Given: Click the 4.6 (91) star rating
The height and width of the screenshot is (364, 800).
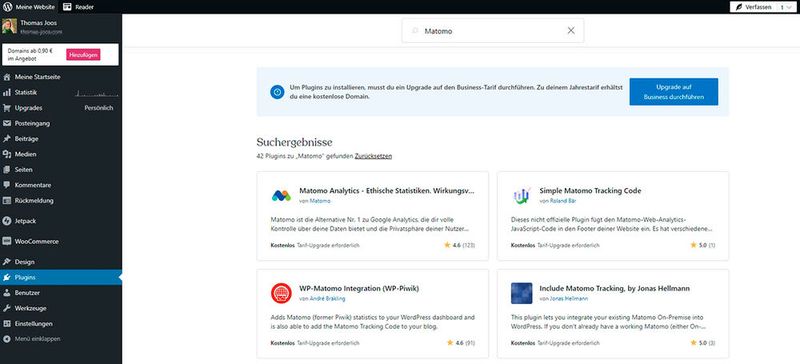Looking at the screenshot, I should click(461, 343).
